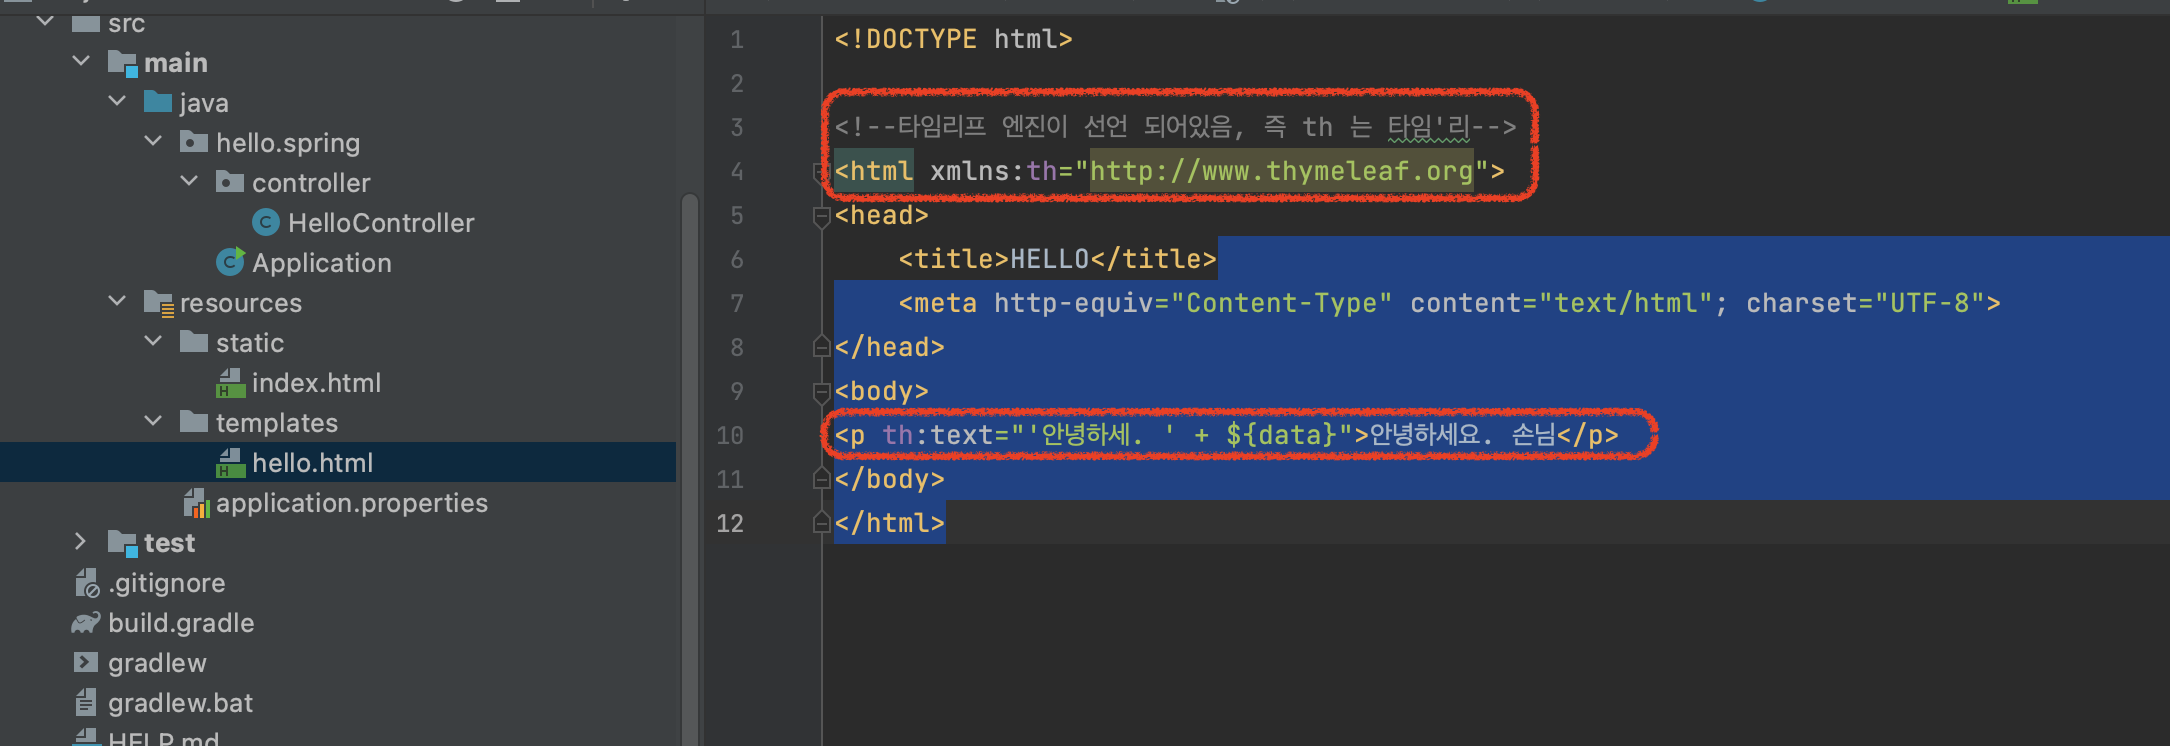Screen dimensions: 2170x746
Task: Click the hello.spring package icon
Action: click(x=194, y=142)
